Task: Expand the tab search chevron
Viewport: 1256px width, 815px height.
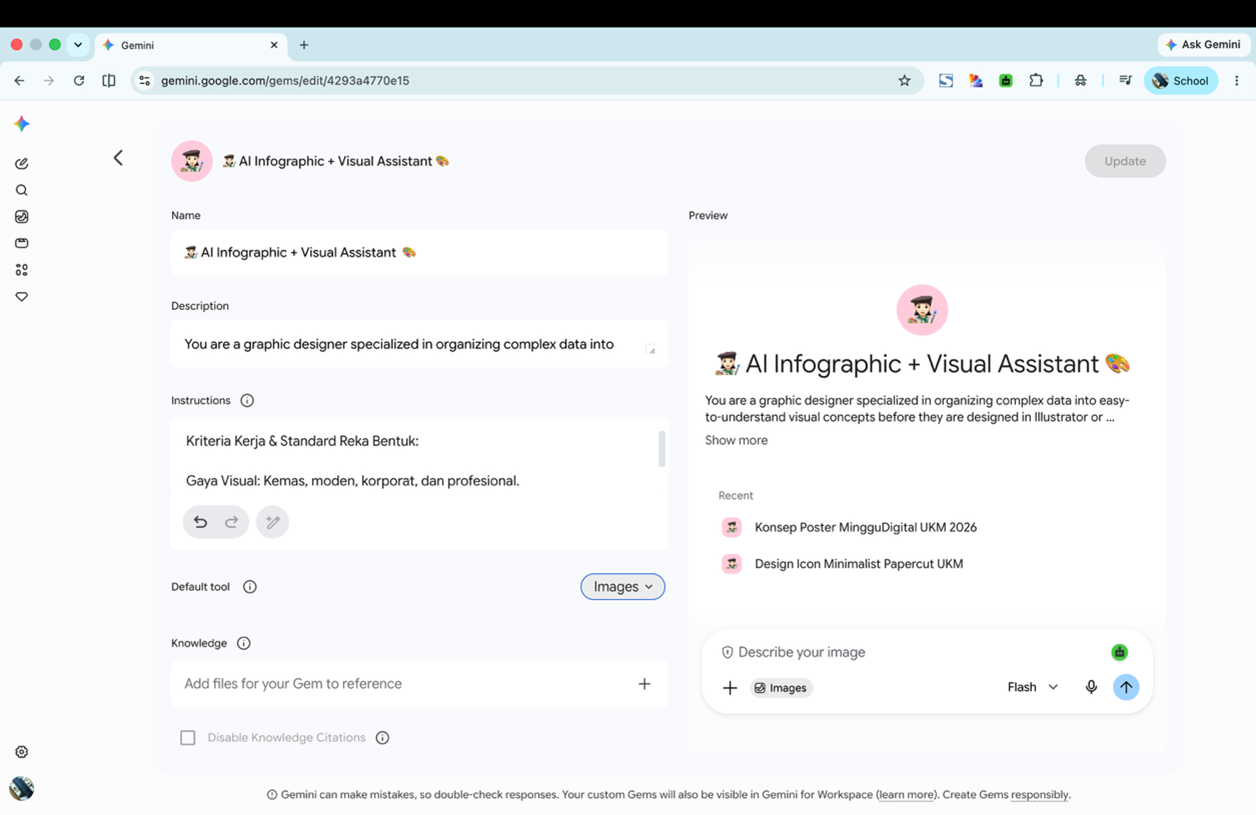Action: point(78,45)
